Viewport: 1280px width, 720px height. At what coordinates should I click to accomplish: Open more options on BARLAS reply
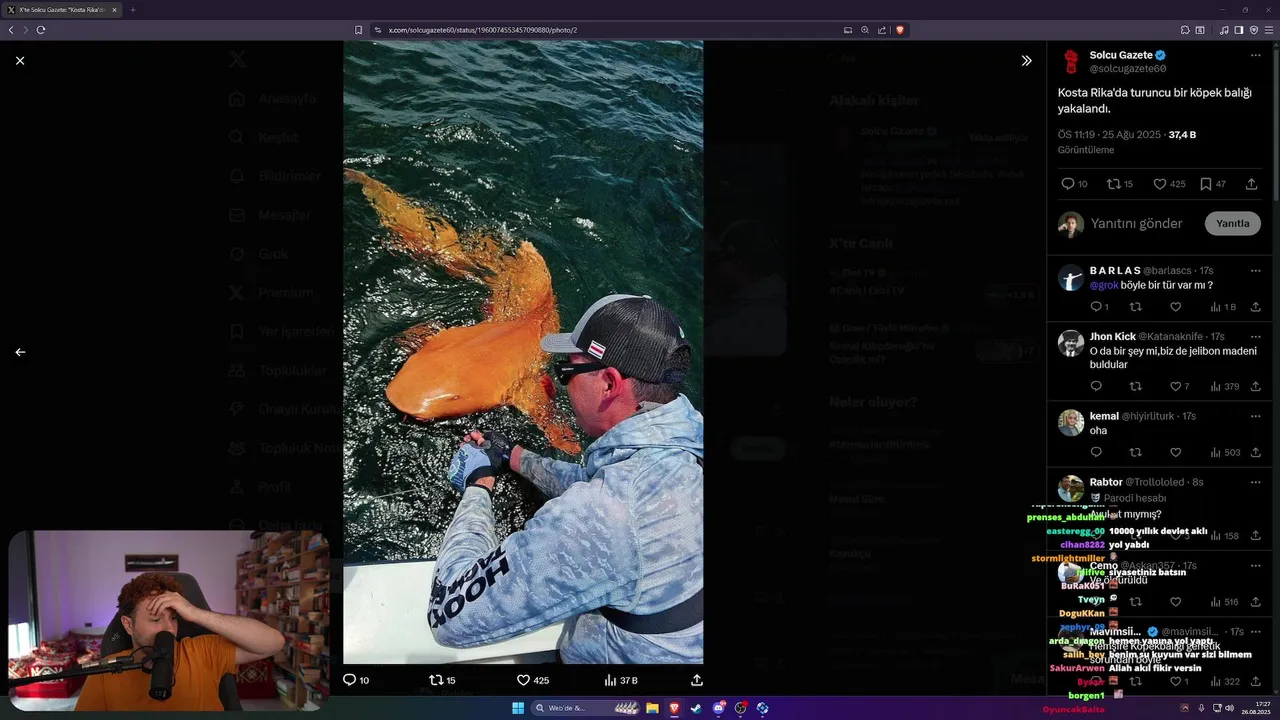pyautogui.click(x=1255, y=271)
